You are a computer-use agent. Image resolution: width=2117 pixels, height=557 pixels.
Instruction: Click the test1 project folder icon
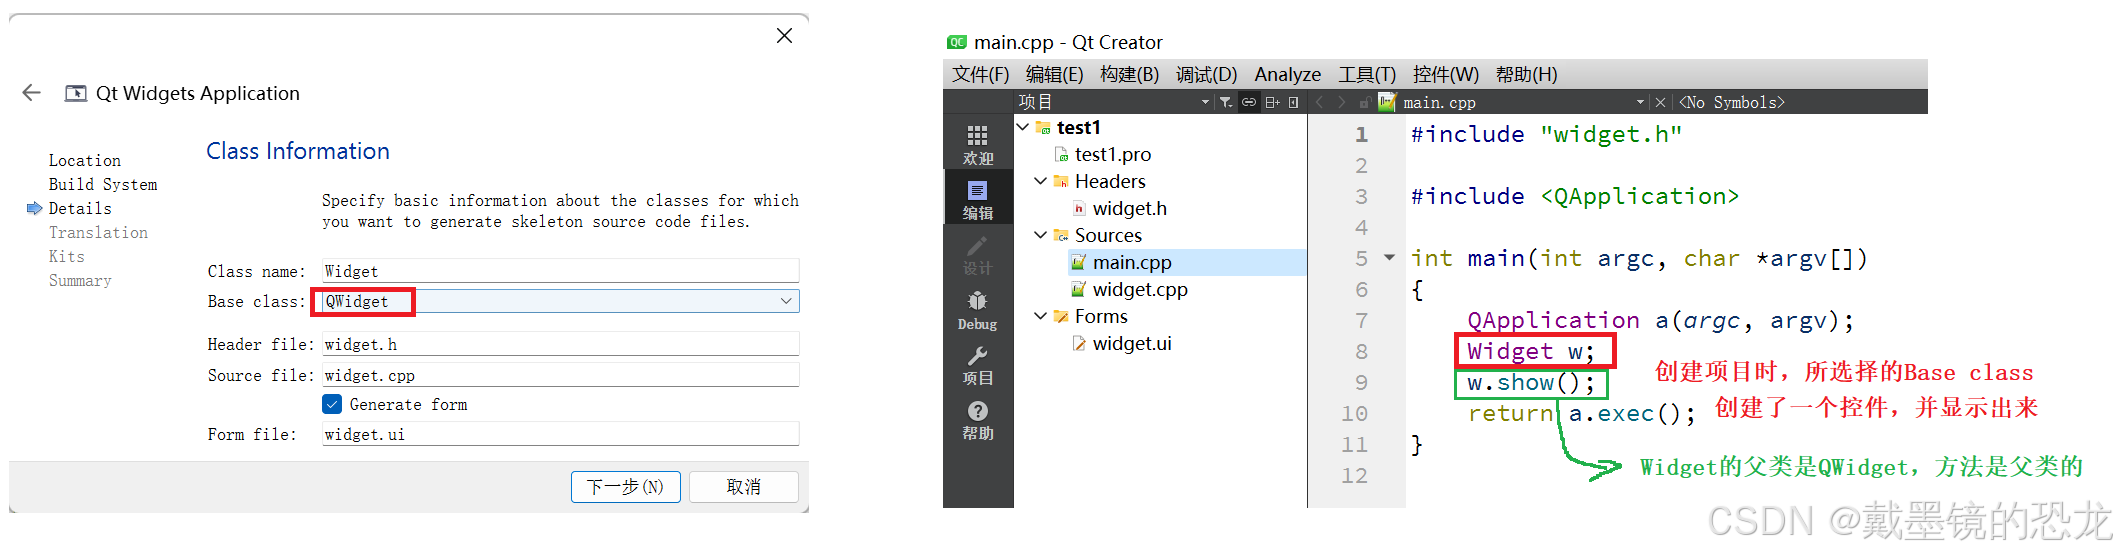click(1043, 128)
